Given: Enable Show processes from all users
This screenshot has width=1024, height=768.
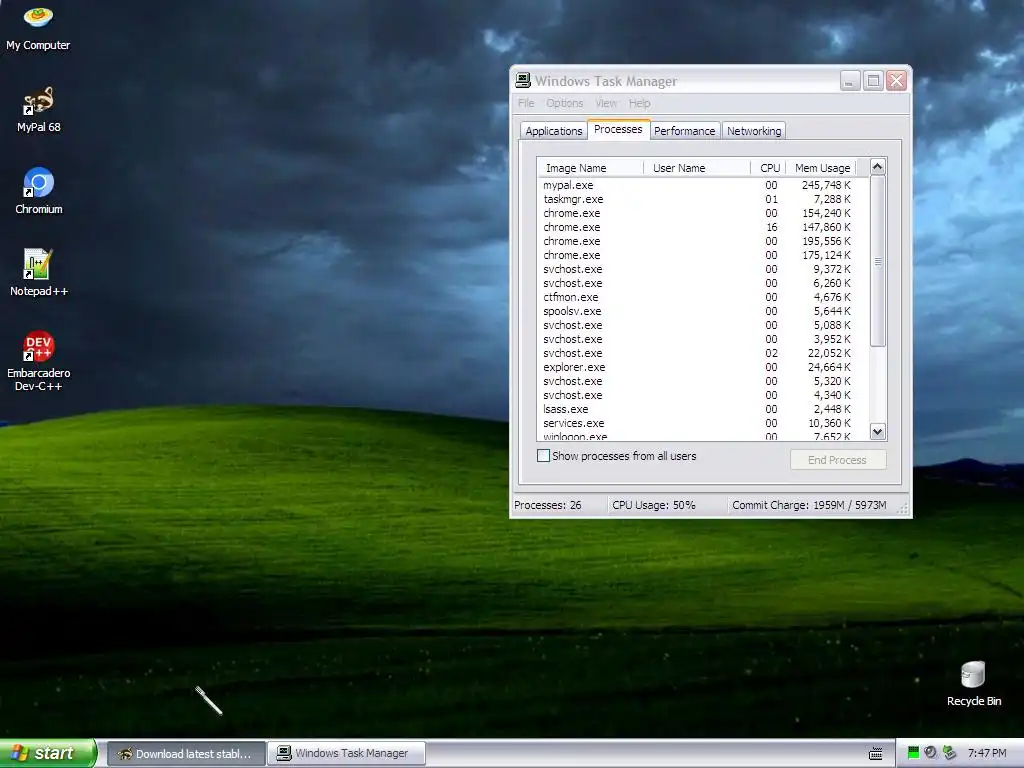Looking at the screenshot, I should click(543, 456).
